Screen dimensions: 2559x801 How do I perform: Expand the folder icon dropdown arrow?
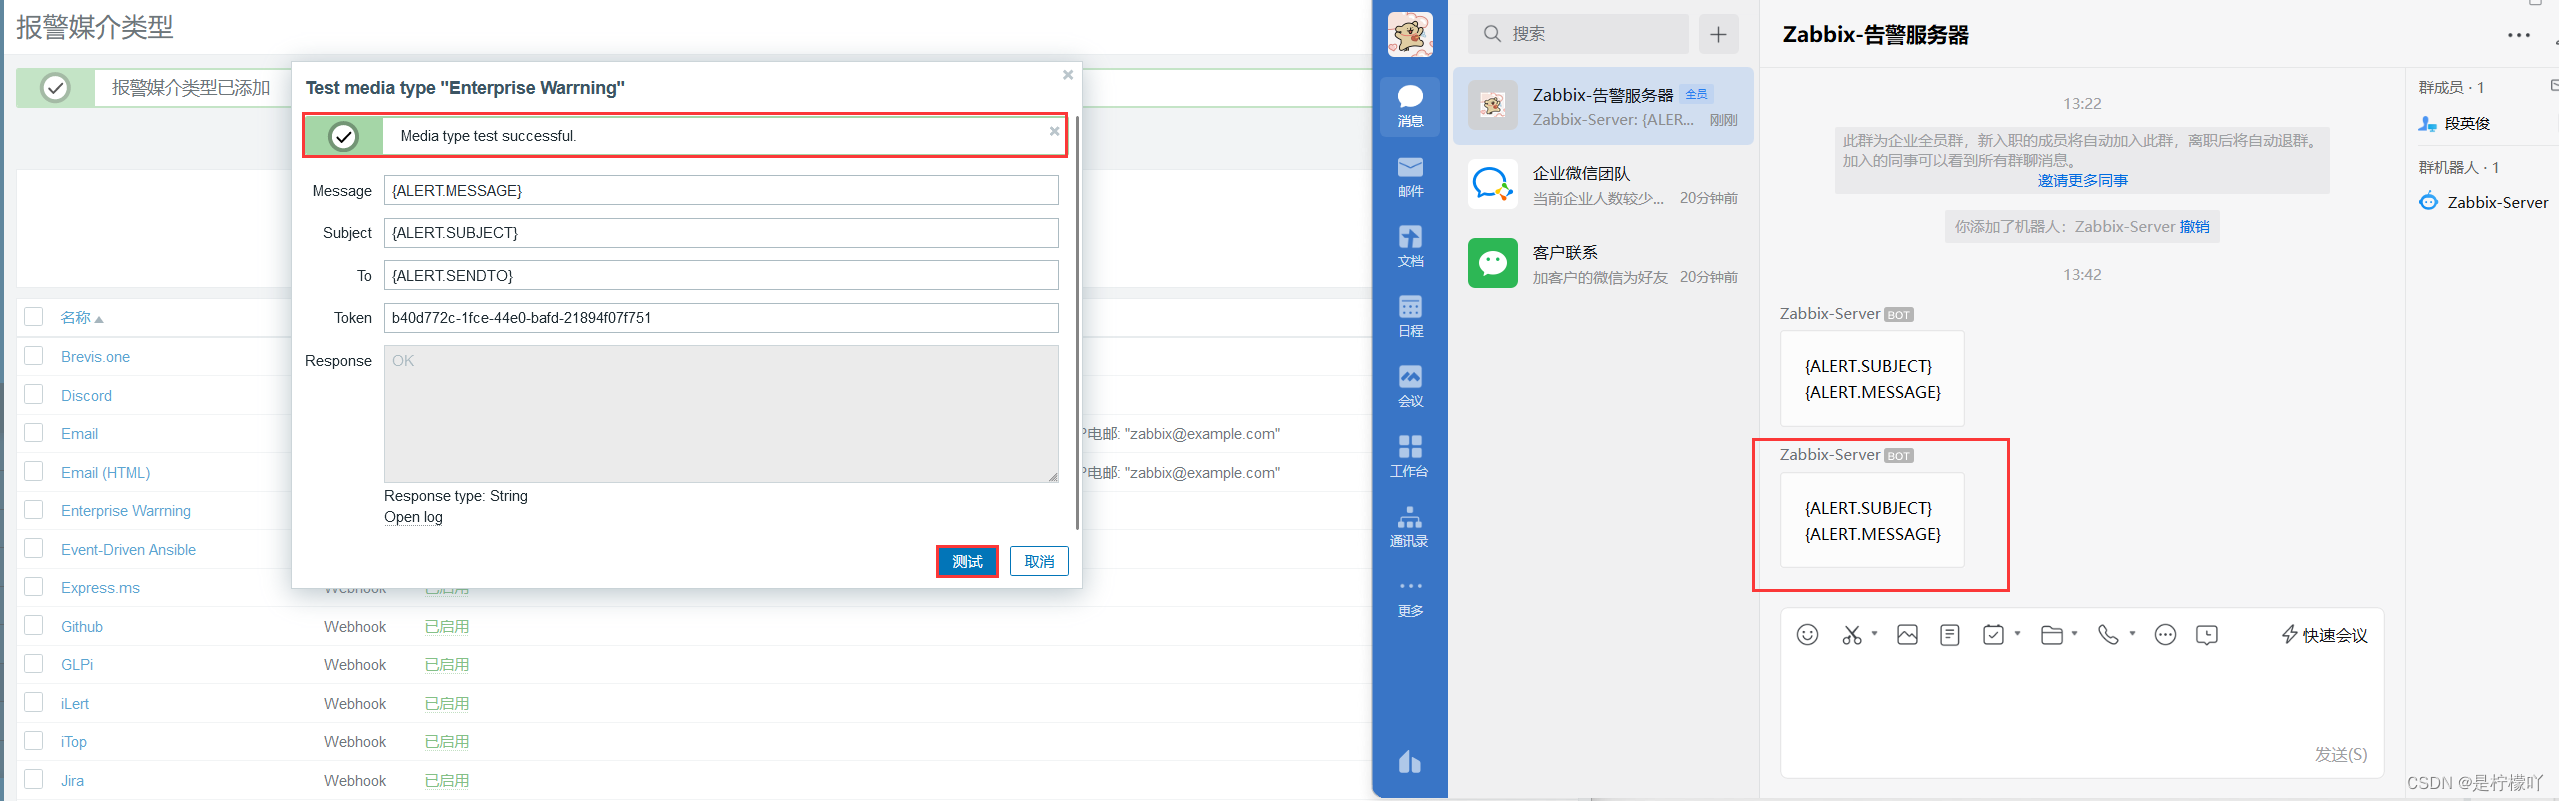click(2075, 633)
